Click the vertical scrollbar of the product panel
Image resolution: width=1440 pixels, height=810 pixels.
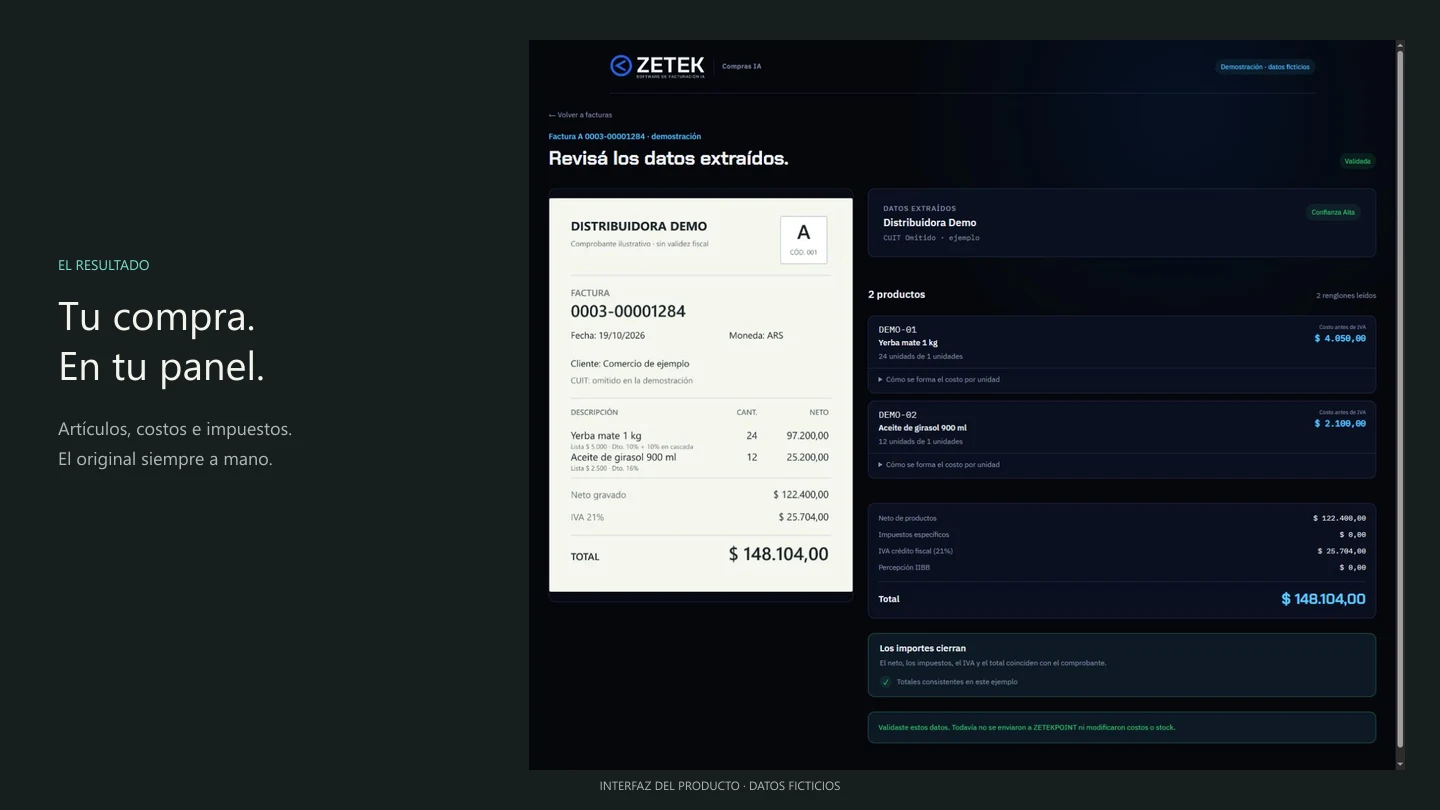point(1400,400)
